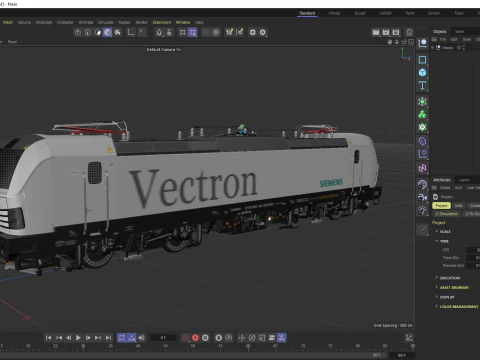Collapse the TIME section in attributes
Viewport: 480px width, 360px height.
pyautogui.click(x=437, y=241)
